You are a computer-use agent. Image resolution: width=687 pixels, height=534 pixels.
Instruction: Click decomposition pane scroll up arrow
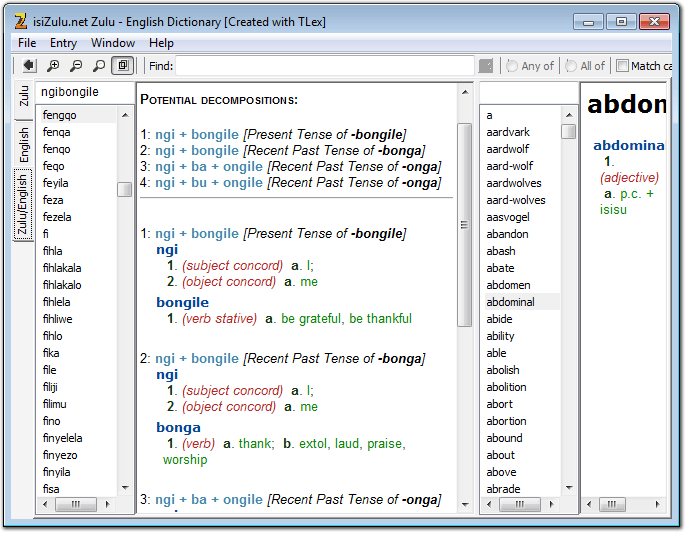pyautogui.click(x=465, y=92)
